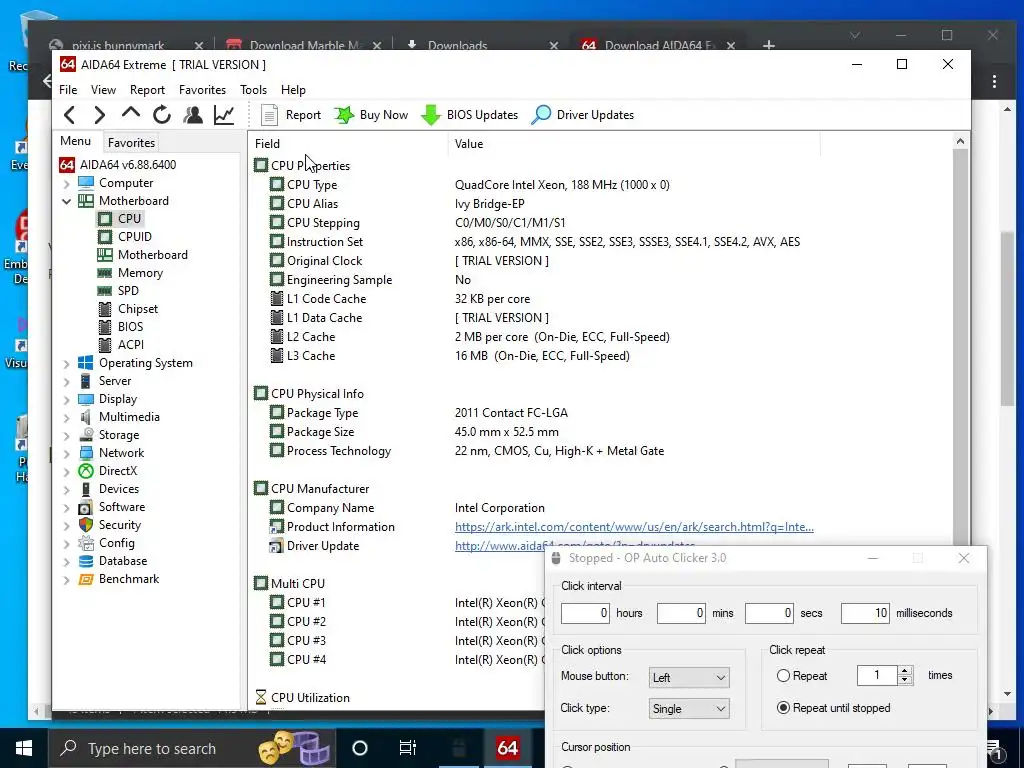The width and height of the screenshot is (1024, 768).
Task: Switch to the Favorites tab in the side panel
Action: pos(131,142)
